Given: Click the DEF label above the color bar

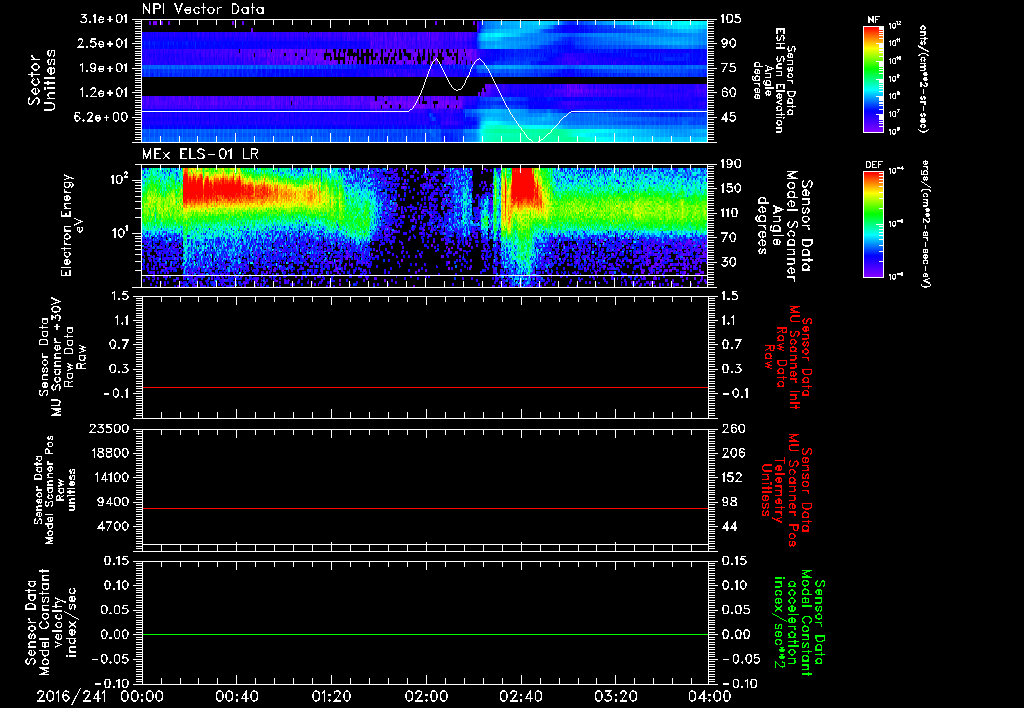Looking at the screenshot, I should coord(874,165).
